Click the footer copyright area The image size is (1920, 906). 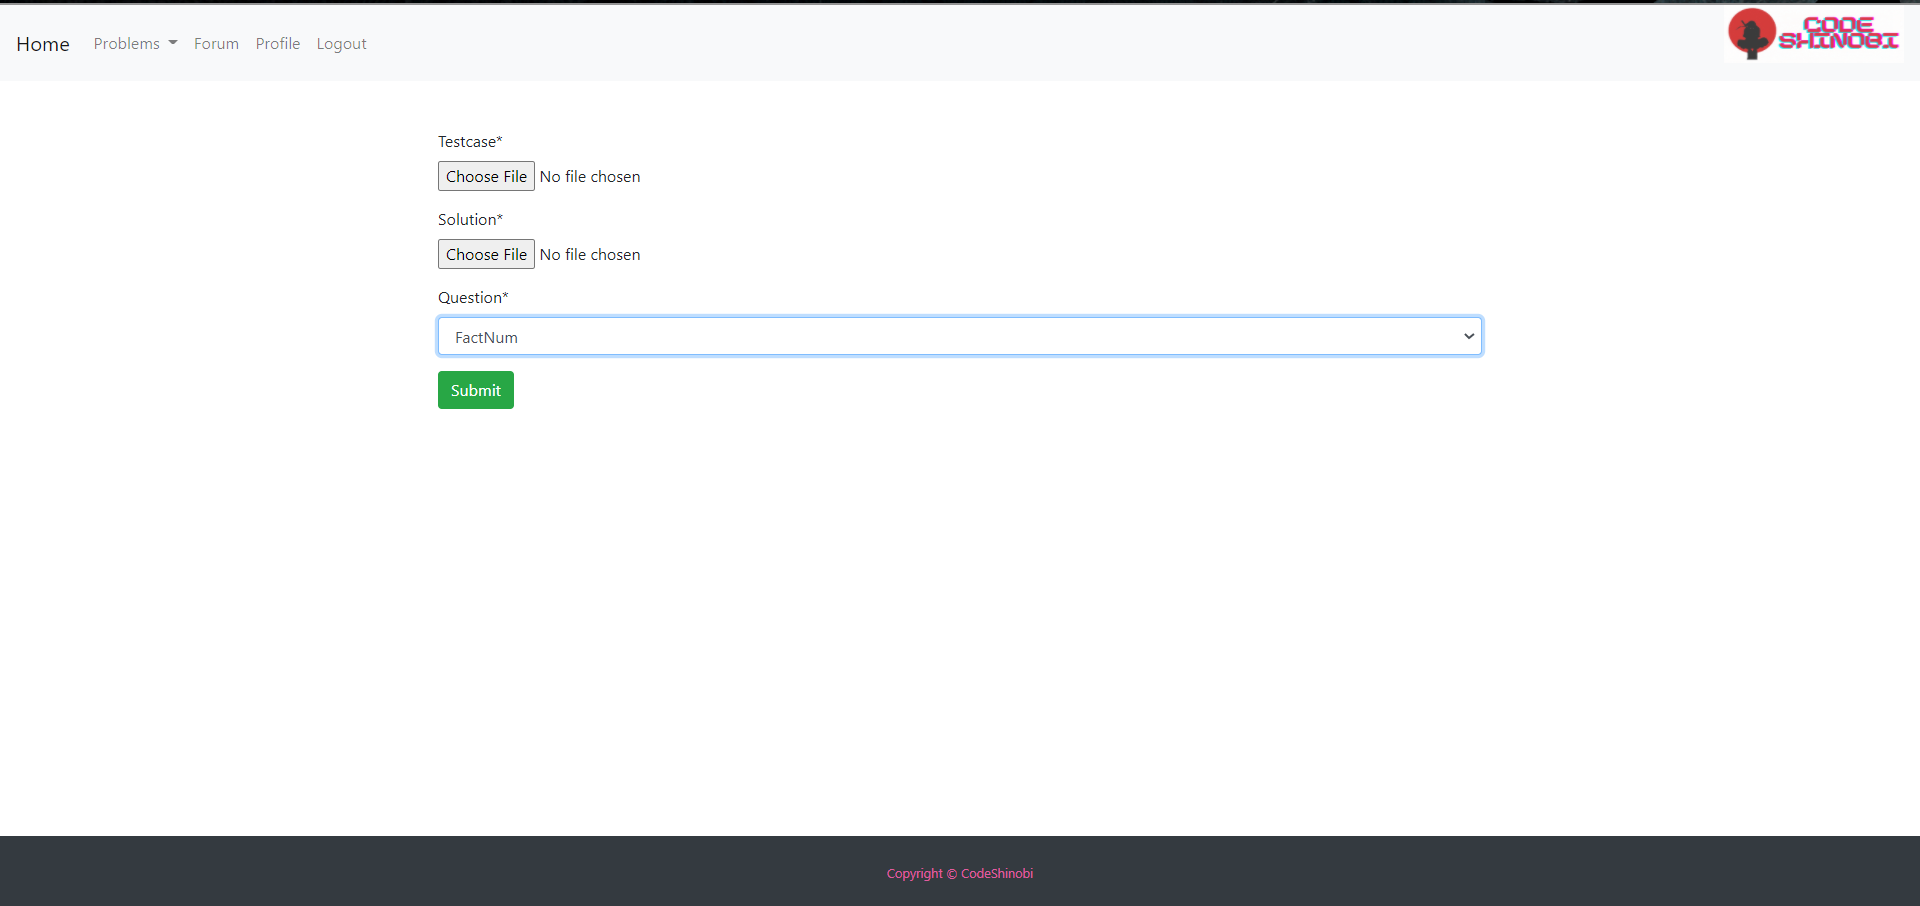960,873
